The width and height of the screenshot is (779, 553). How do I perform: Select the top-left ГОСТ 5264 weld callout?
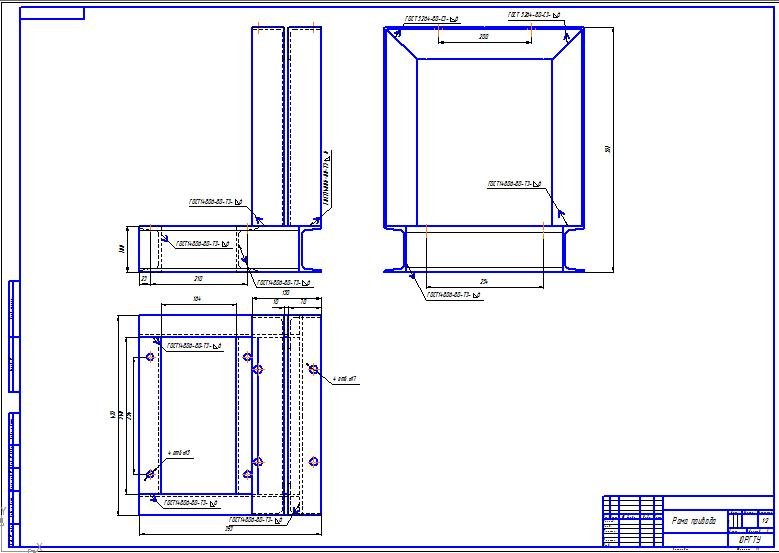click(431, 19)
